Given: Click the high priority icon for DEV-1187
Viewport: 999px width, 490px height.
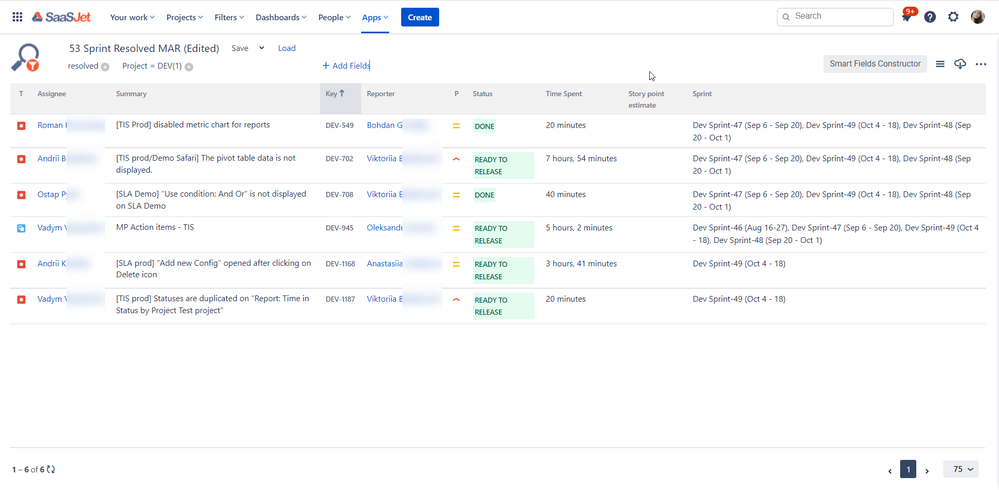Looking at the screenshot, I should pos(456,299).
